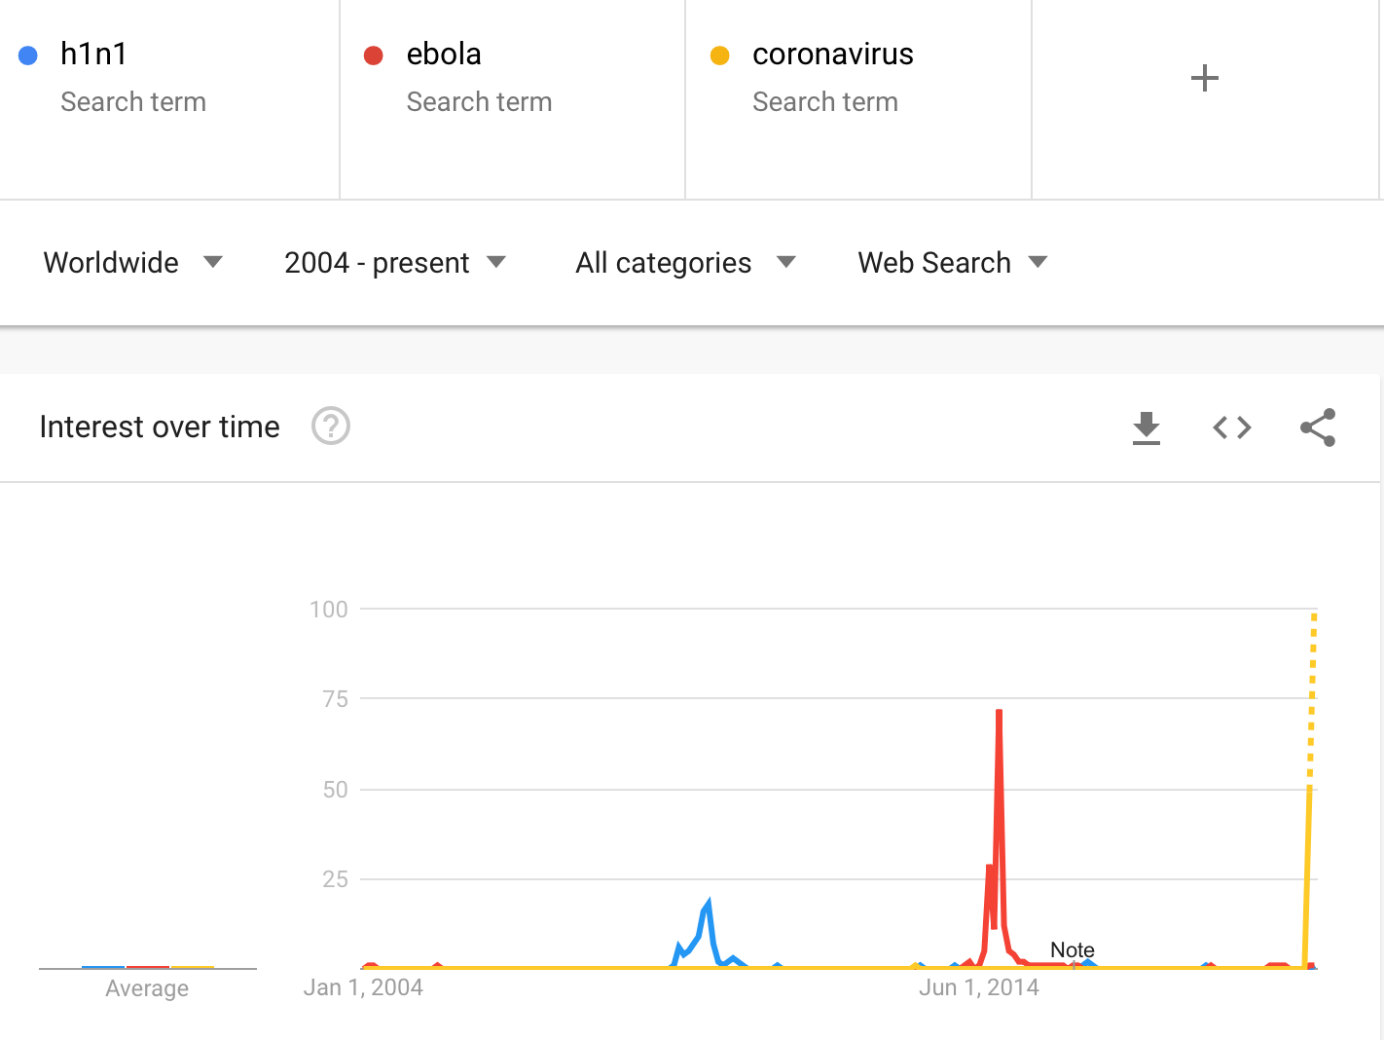Expand the Worldwide region dropdown
1384x1040 pixels.
[133, 263]
